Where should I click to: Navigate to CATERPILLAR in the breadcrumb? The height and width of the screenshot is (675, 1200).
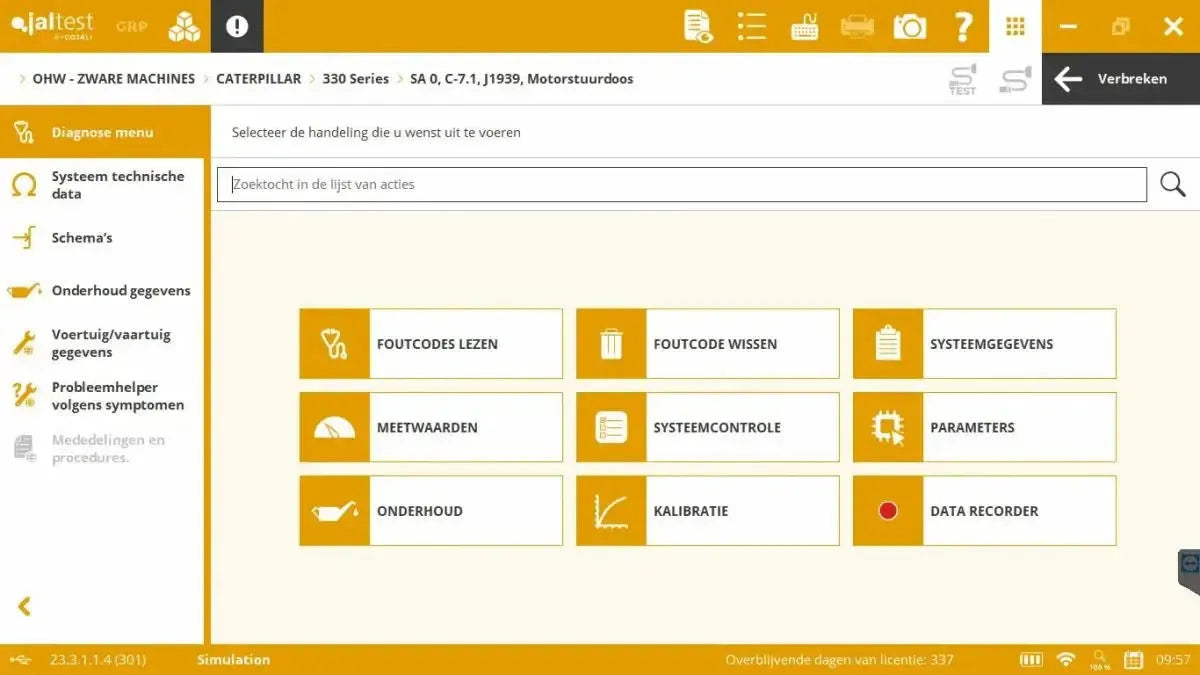point(259,78)
